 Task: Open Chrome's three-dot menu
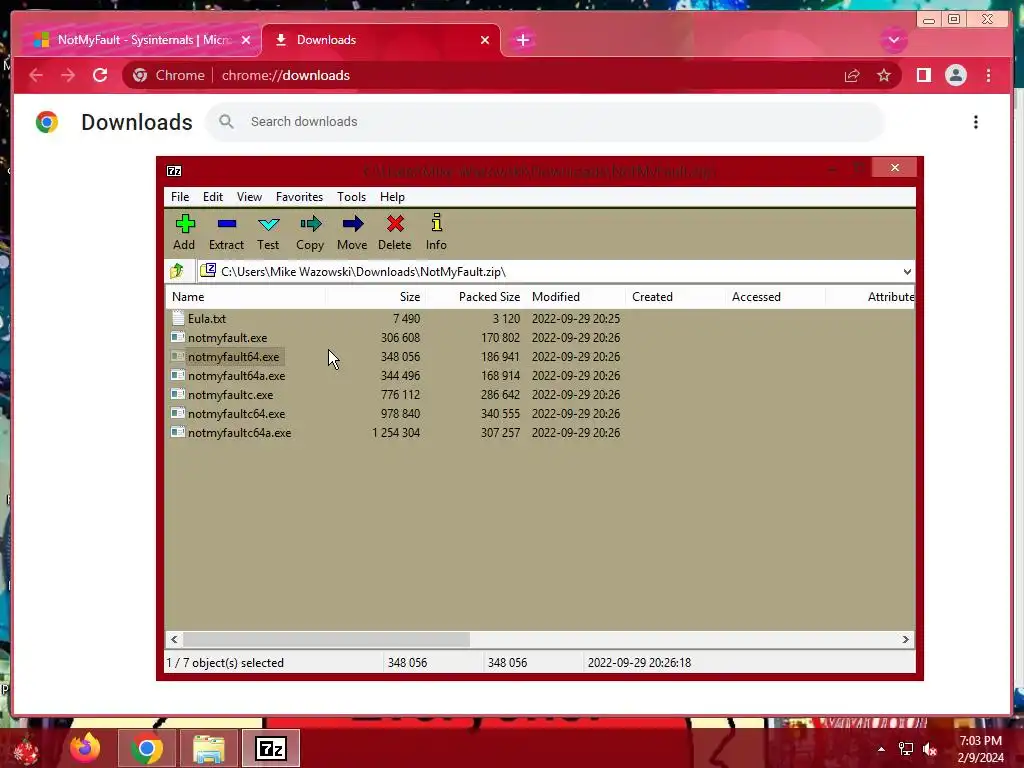(988, 75)
